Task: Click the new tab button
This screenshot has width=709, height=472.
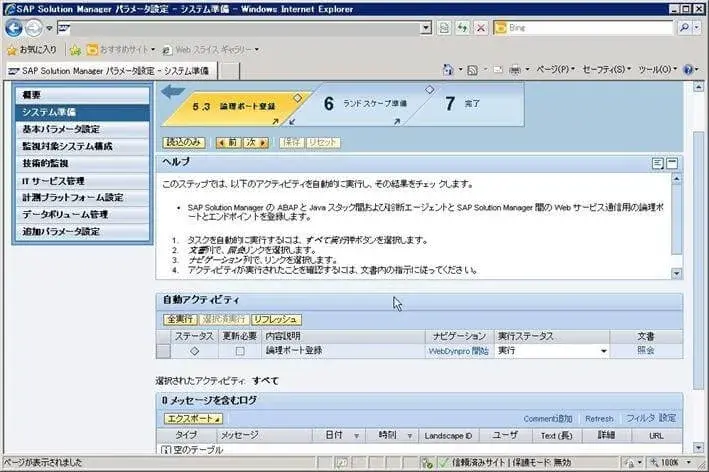Action: click(x=229, y=71)
